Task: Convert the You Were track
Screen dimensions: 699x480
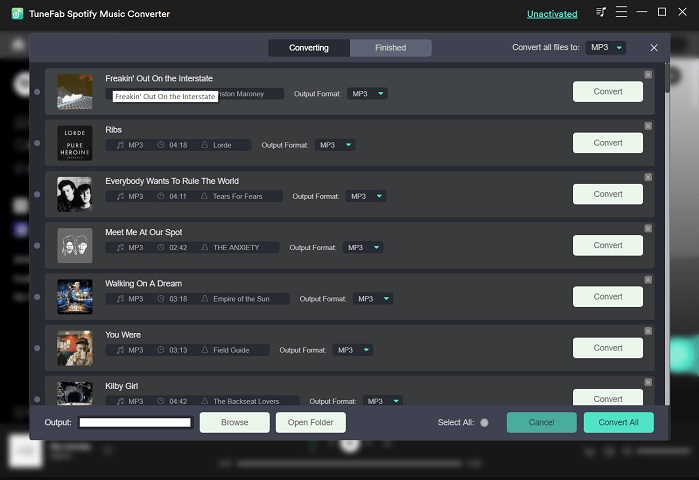Action: [608, 348]
